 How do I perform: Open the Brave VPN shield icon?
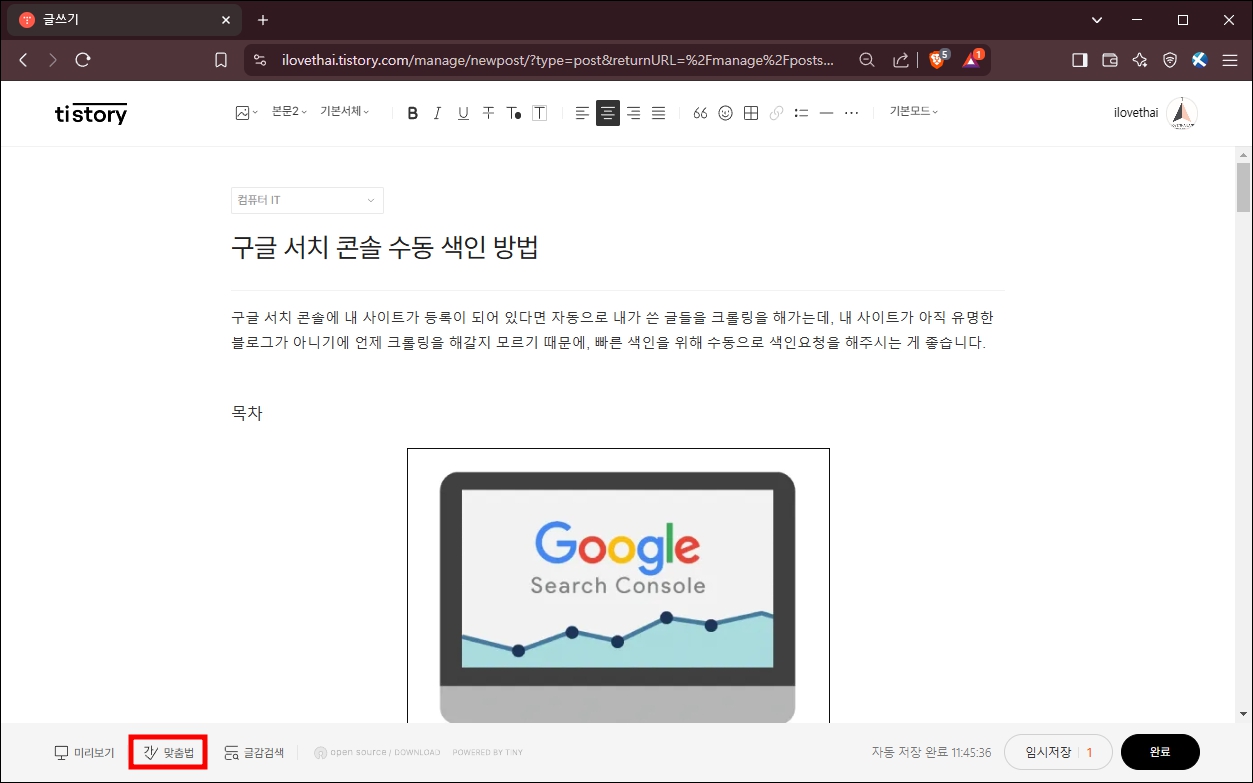1169,60
